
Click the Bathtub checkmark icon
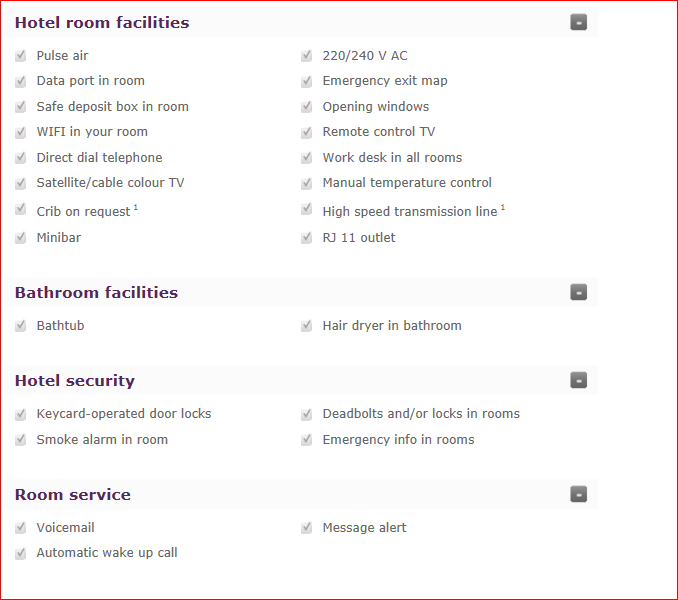(21, 326)
